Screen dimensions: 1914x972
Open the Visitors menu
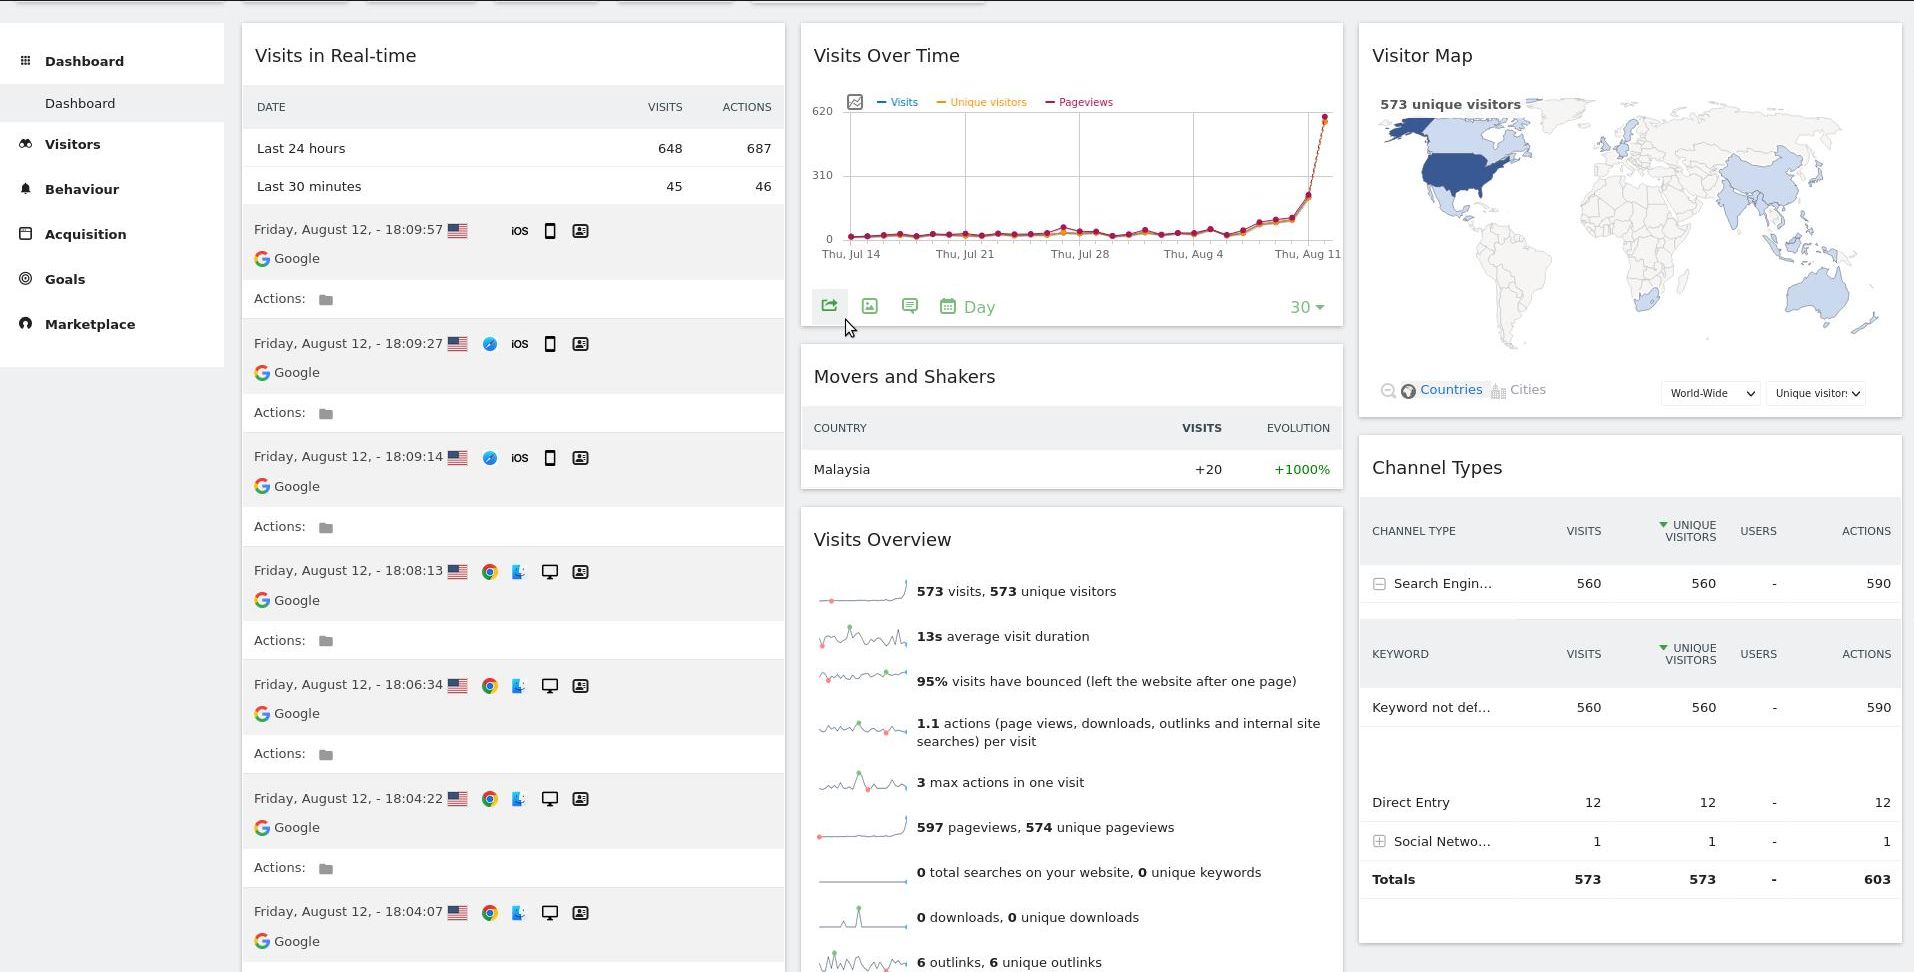click(x=72, y=144)
